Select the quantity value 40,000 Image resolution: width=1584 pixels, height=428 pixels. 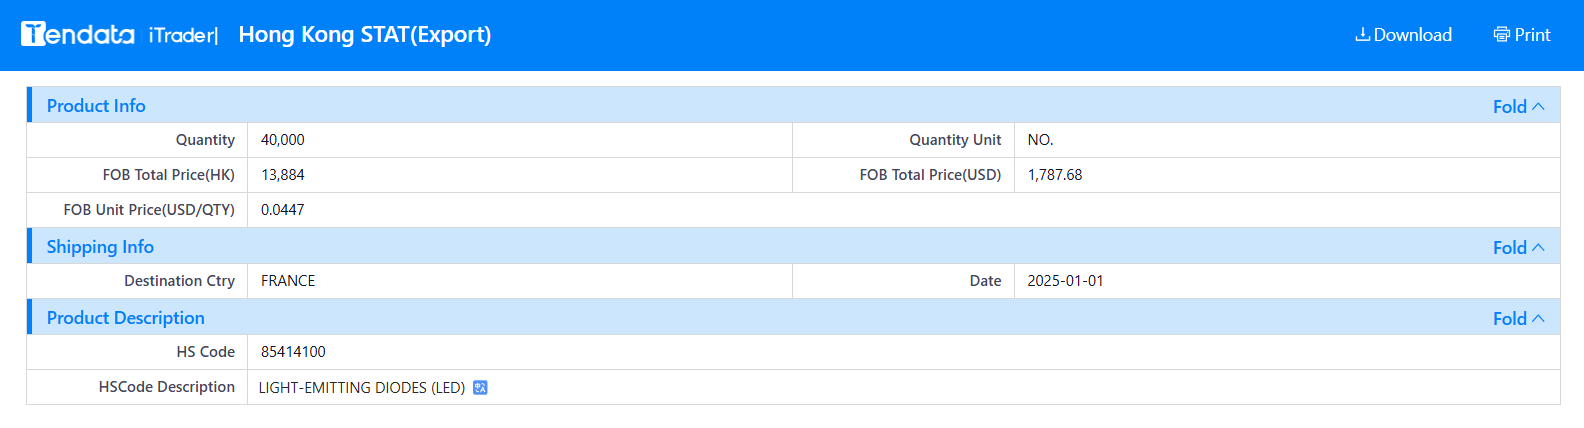(283, 140)
